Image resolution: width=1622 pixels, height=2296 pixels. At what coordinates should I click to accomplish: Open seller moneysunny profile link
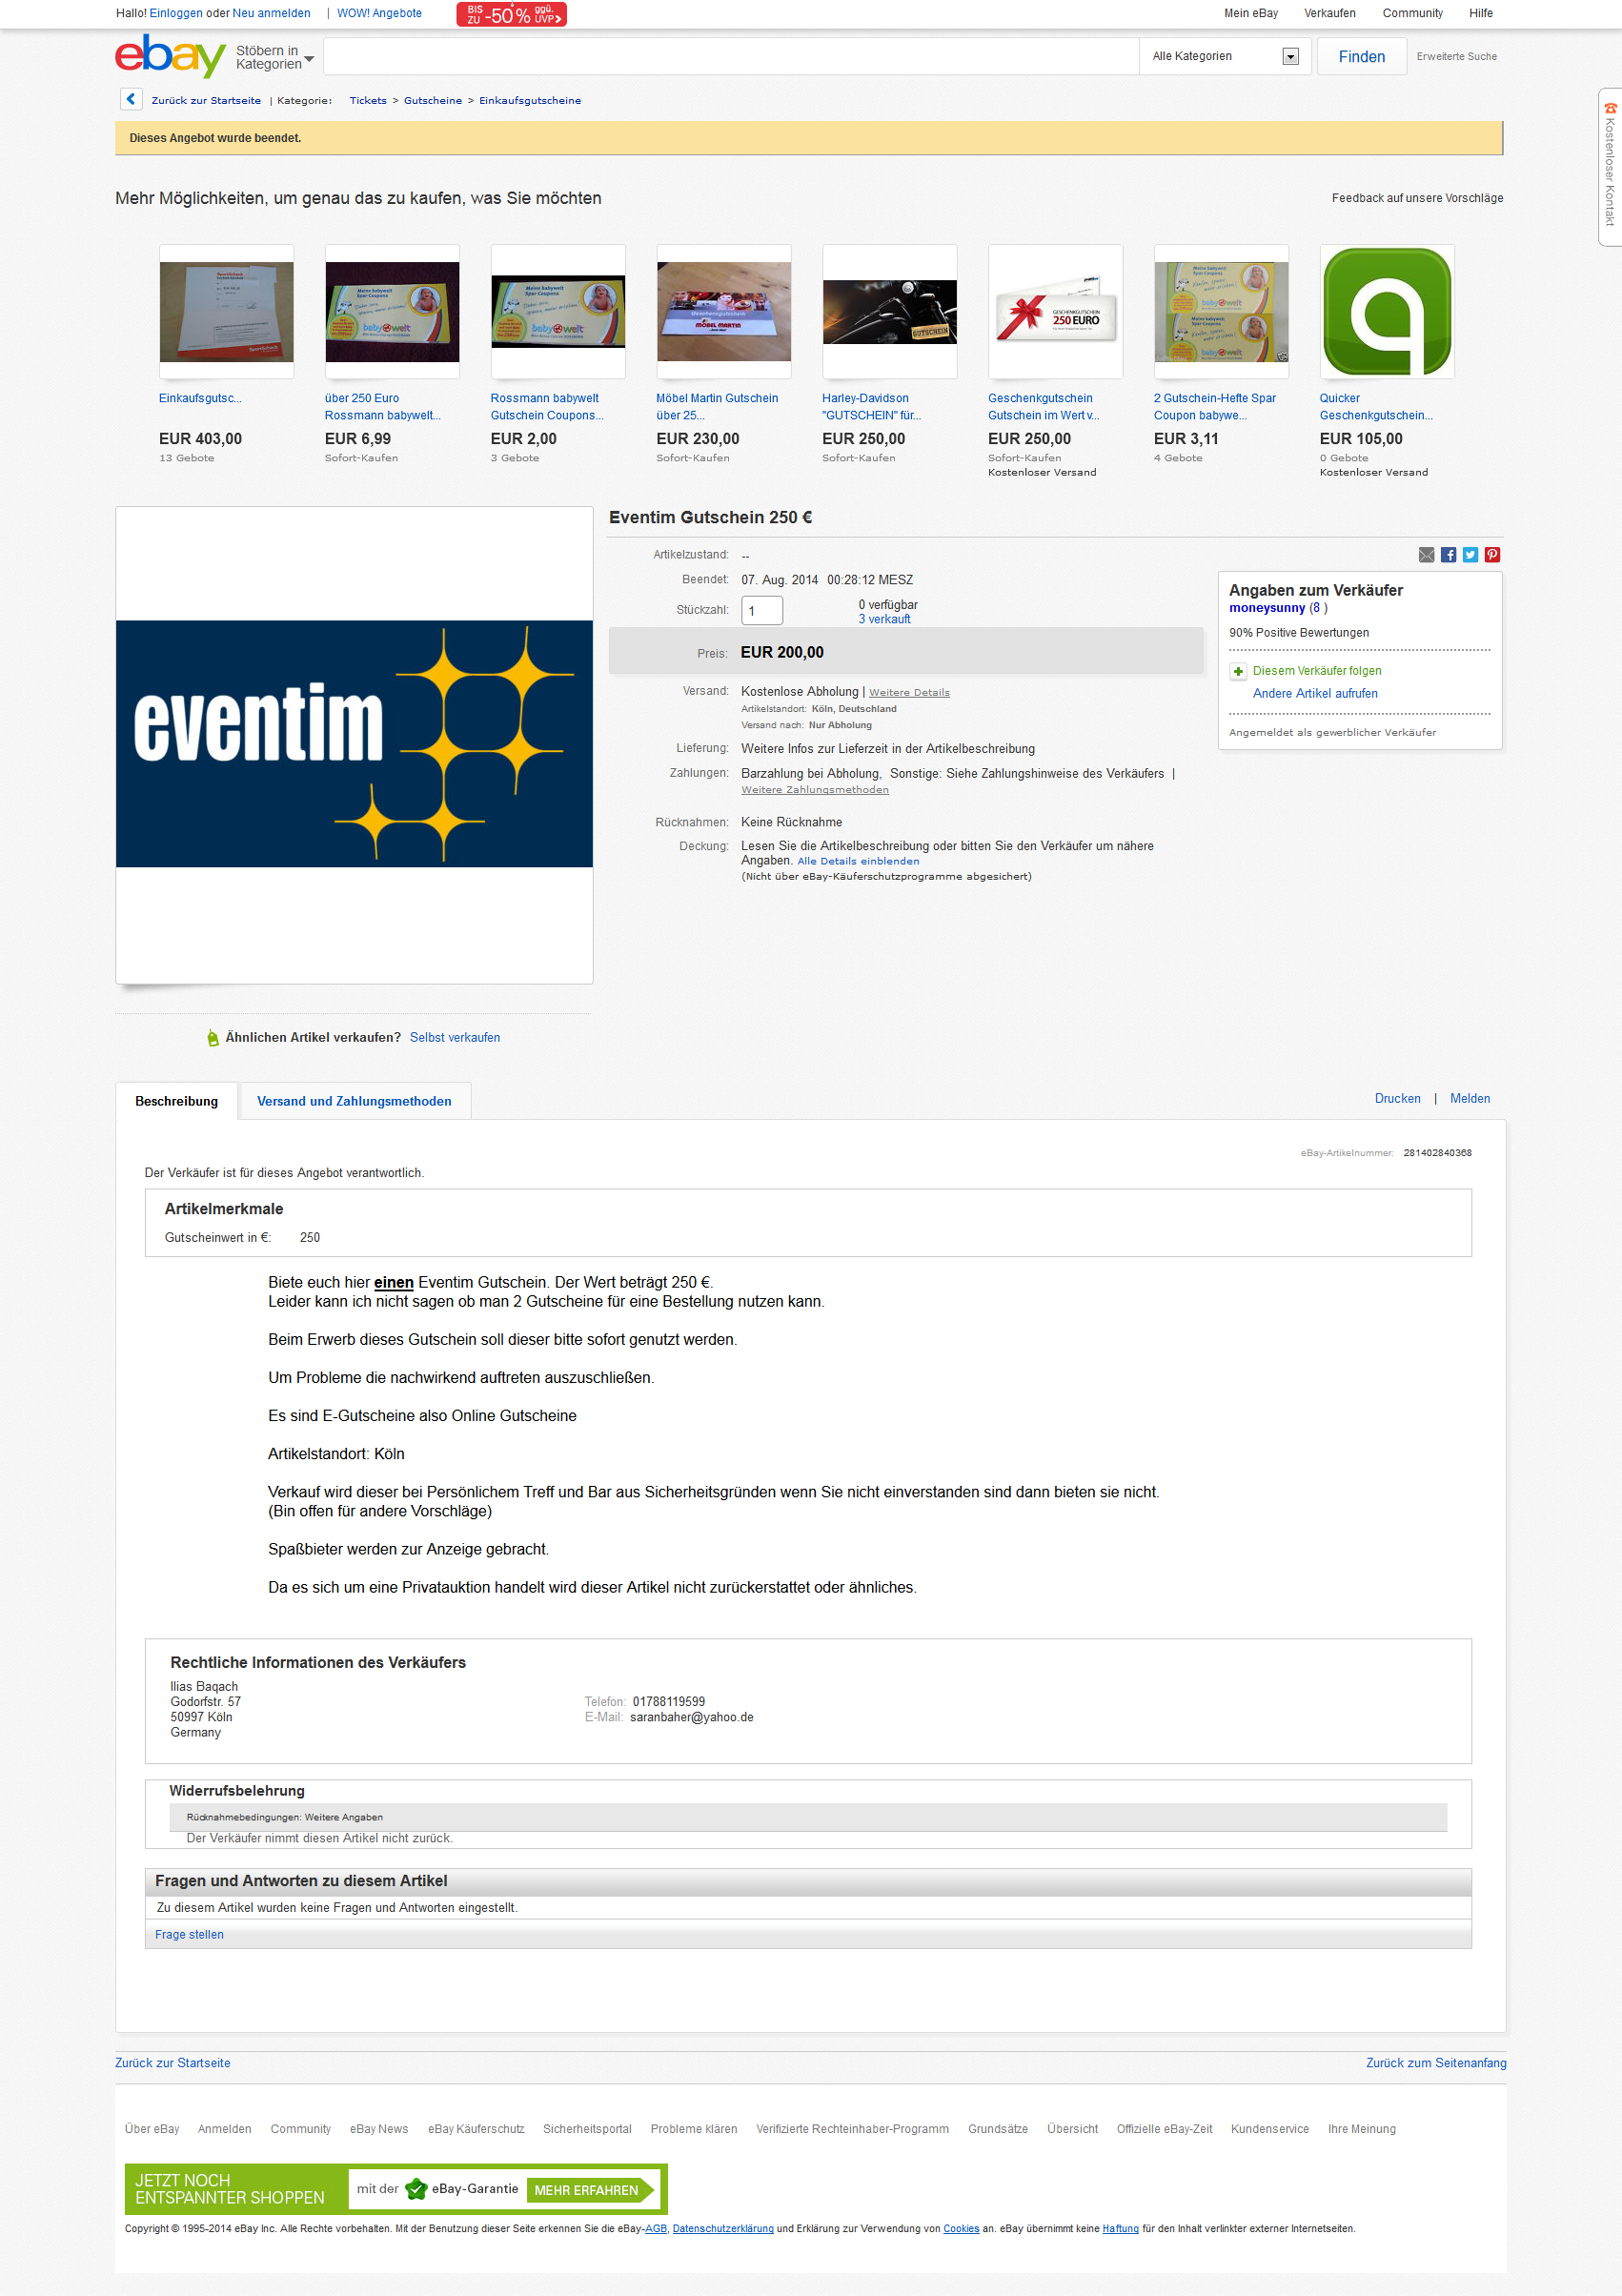click(x=1267, y=608)
